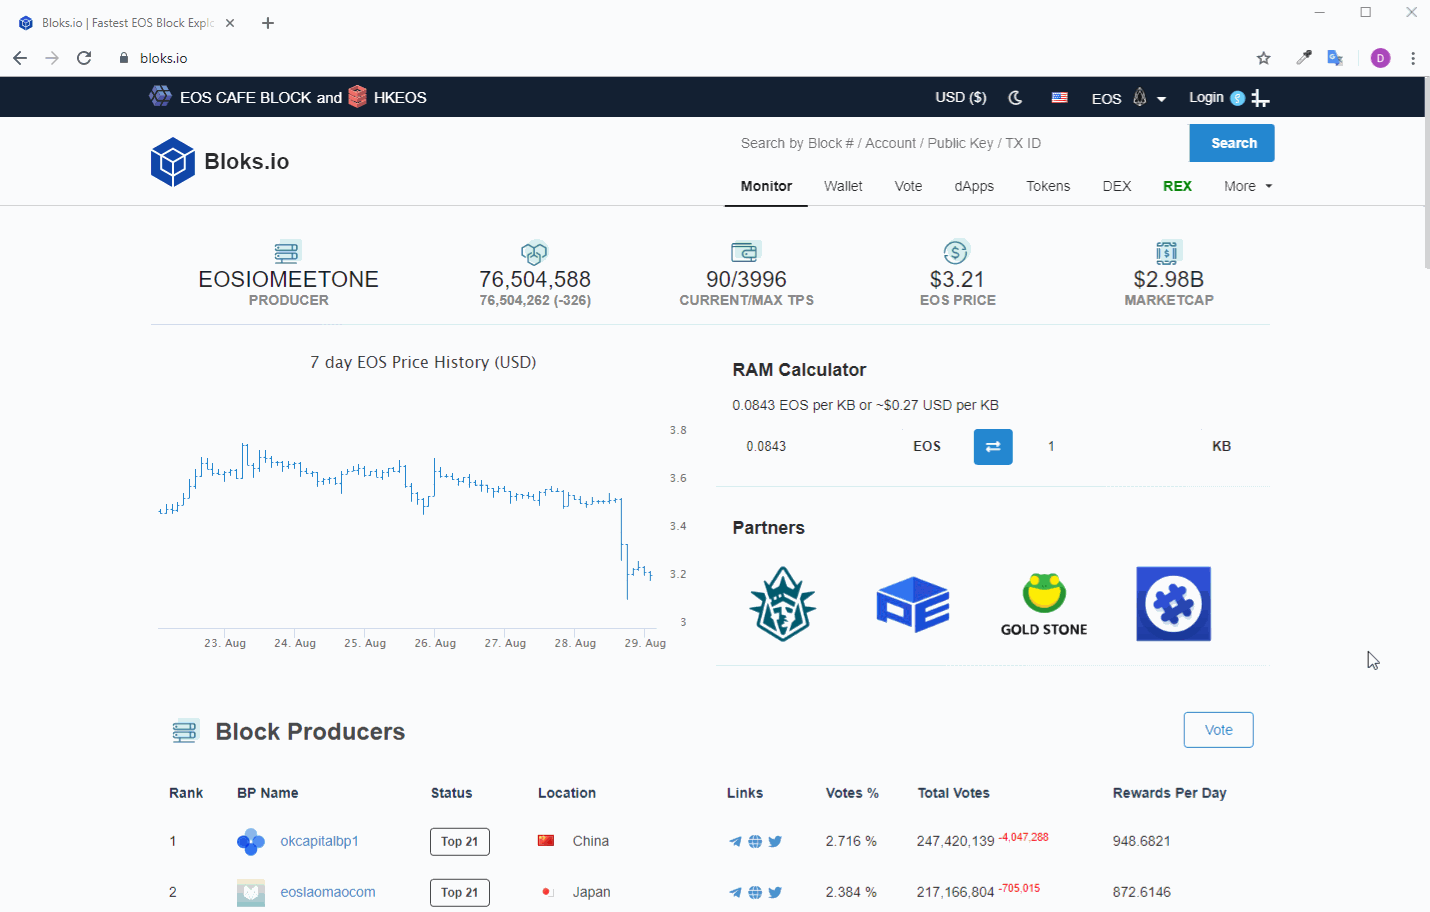
Task: Expand the More dropdown menu
Action: tap(1248, 186)
